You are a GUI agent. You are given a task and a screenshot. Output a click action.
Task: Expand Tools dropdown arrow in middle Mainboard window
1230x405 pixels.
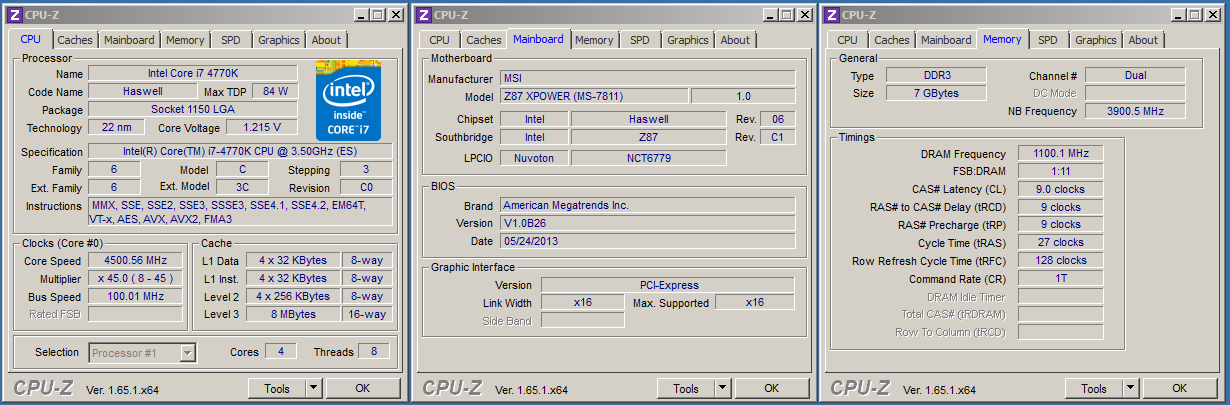click(722, 388)
